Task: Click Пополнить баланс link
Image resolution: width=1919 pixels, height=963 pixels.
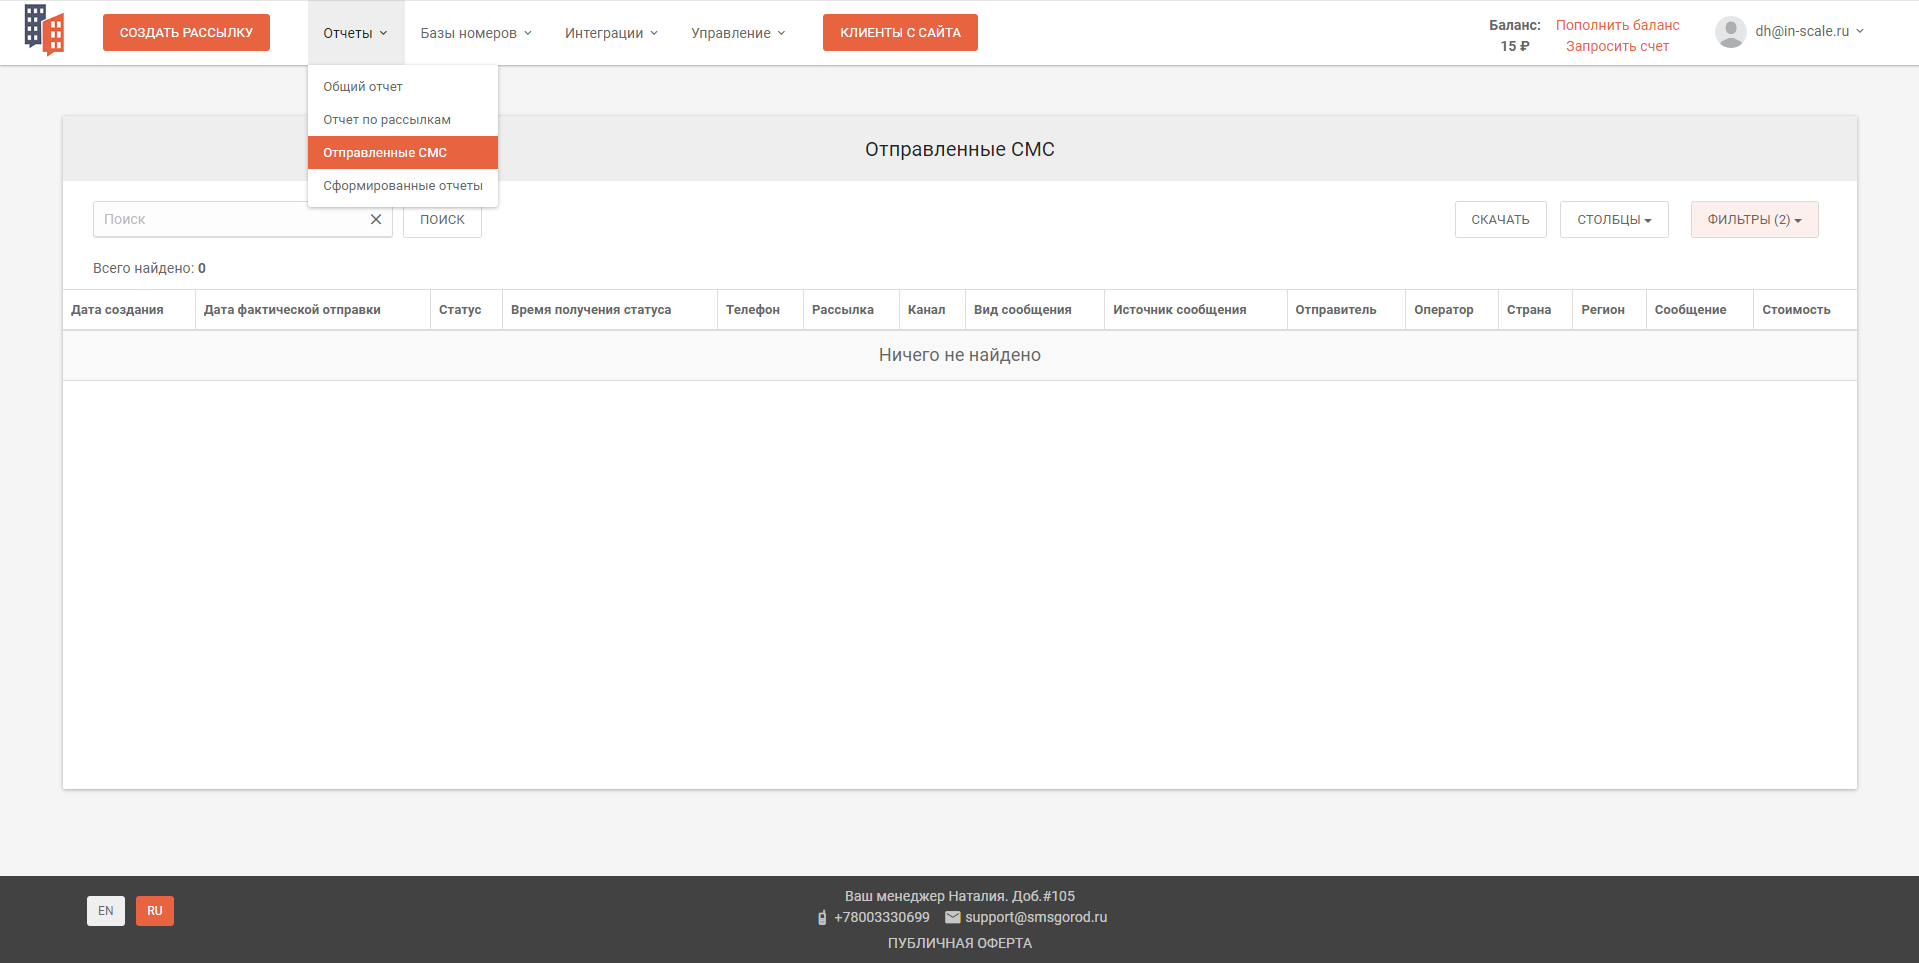Action: coord(1617,25)
